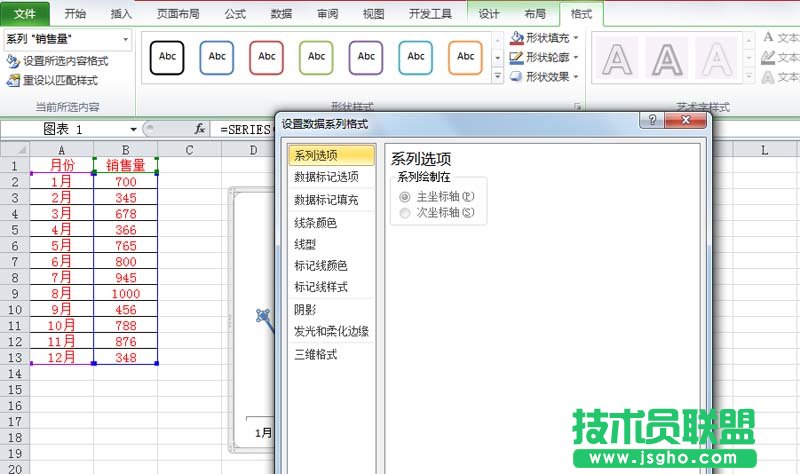800x474 pixels.
Task: Select 系列选项 in dialog list
Action: click(x=332, y=156)
